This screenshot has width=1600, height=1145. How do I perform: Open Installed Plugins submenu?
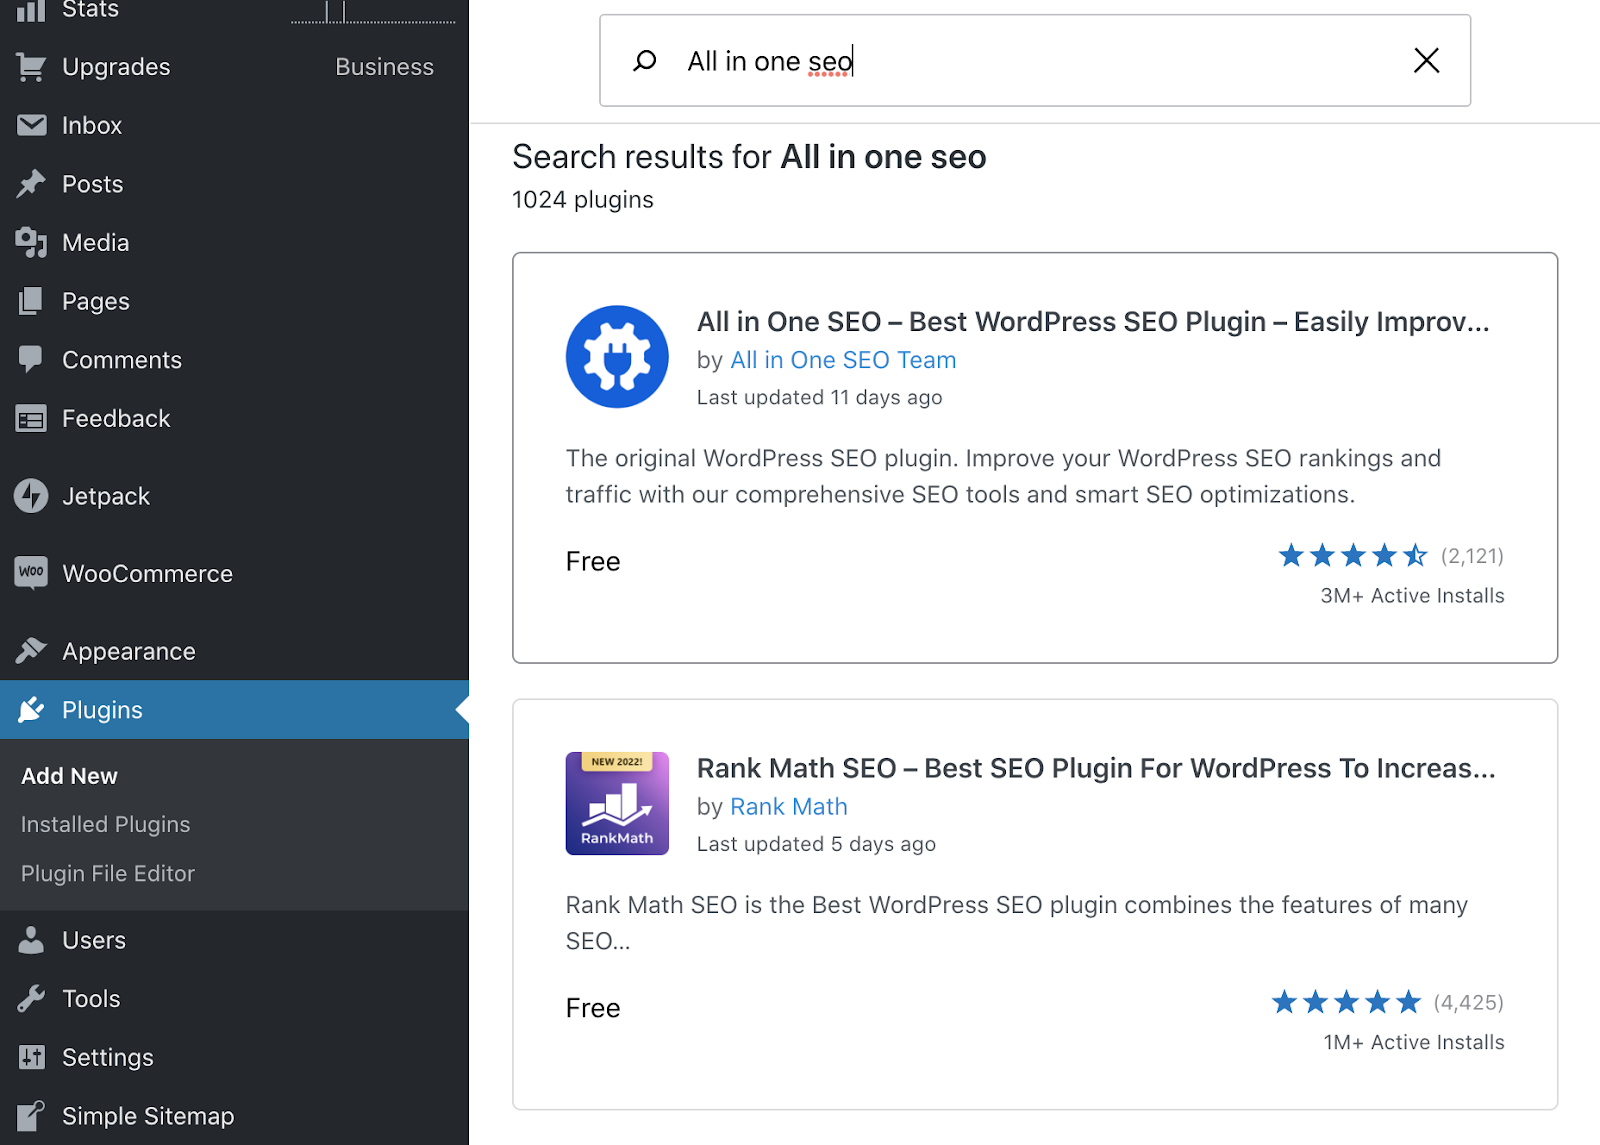click(x=105, y=824)
